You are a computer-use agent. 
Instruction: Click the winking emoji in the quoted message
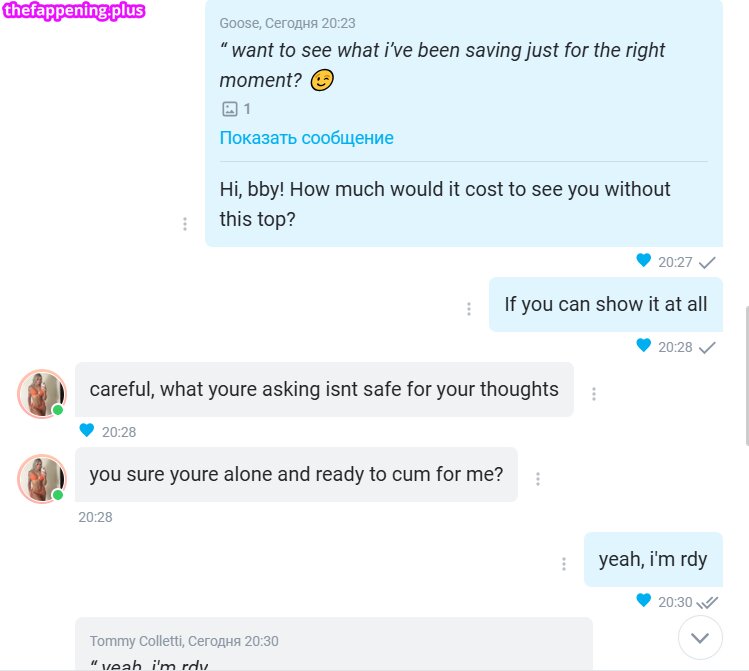tap(321, 81)
